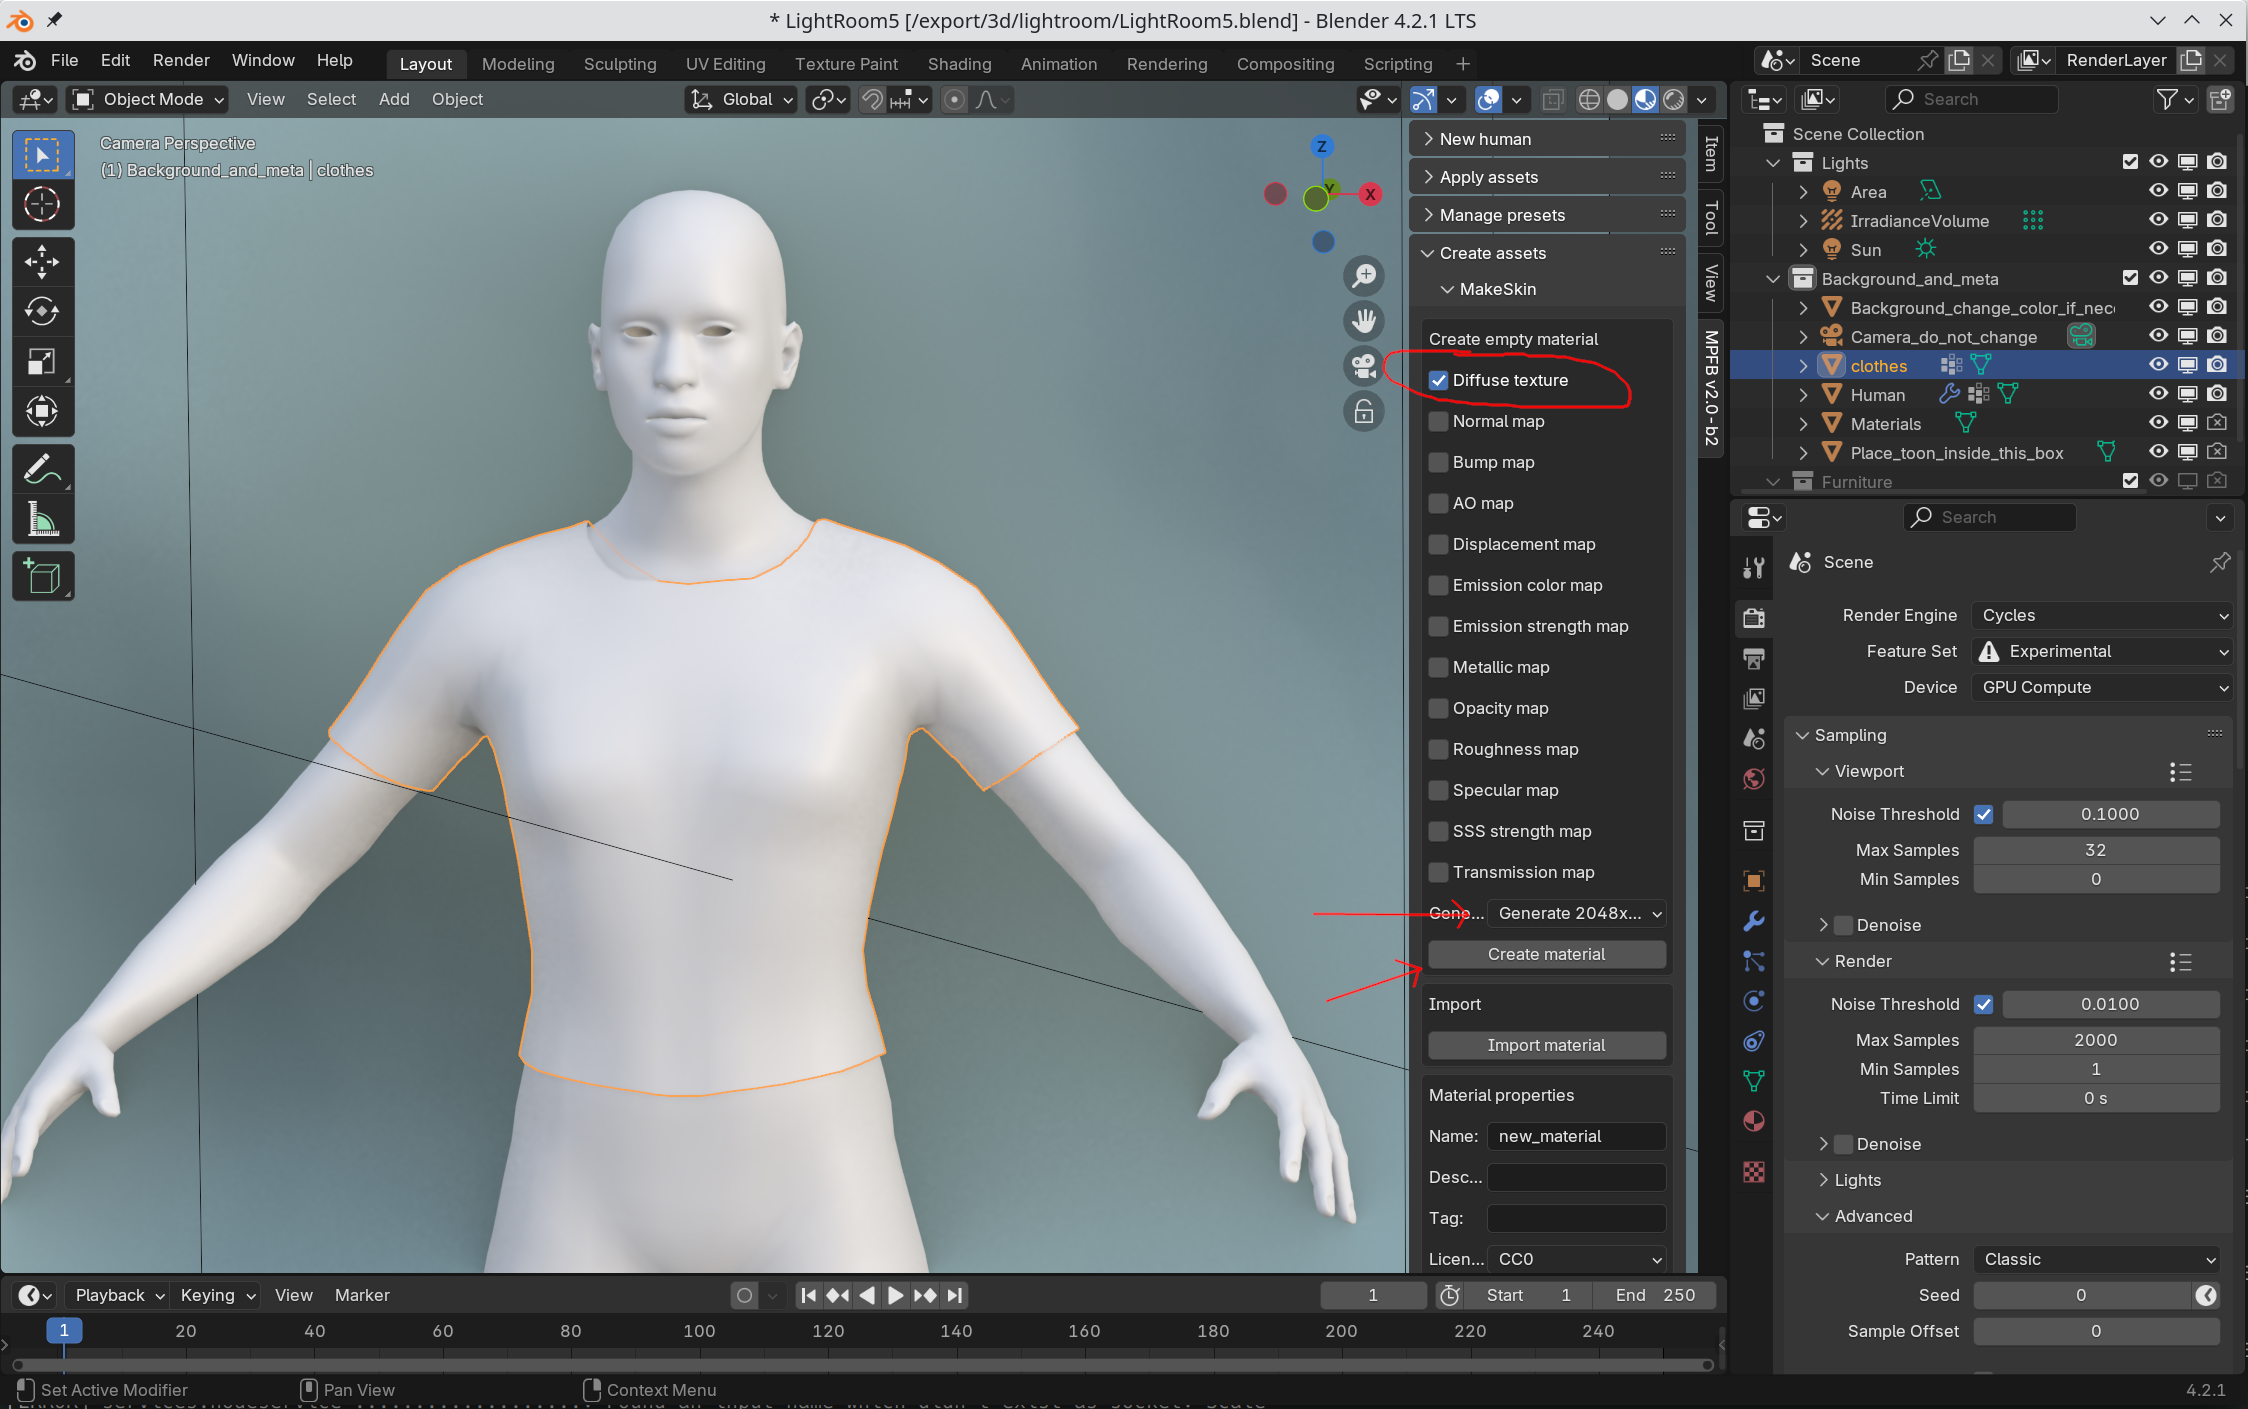
Task: Enable the Normal map checkbox
Action: coord(1439,421)
